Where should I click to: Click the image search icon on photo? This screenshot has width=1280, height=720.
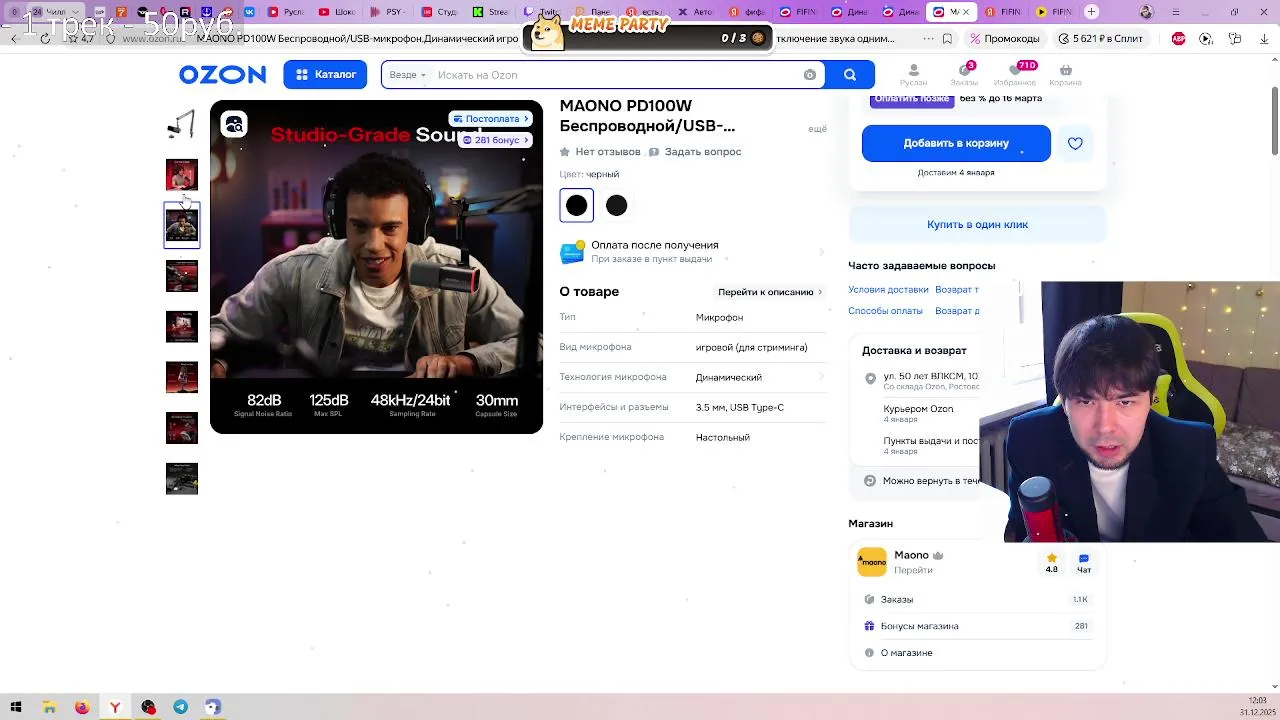coord(234,124)
